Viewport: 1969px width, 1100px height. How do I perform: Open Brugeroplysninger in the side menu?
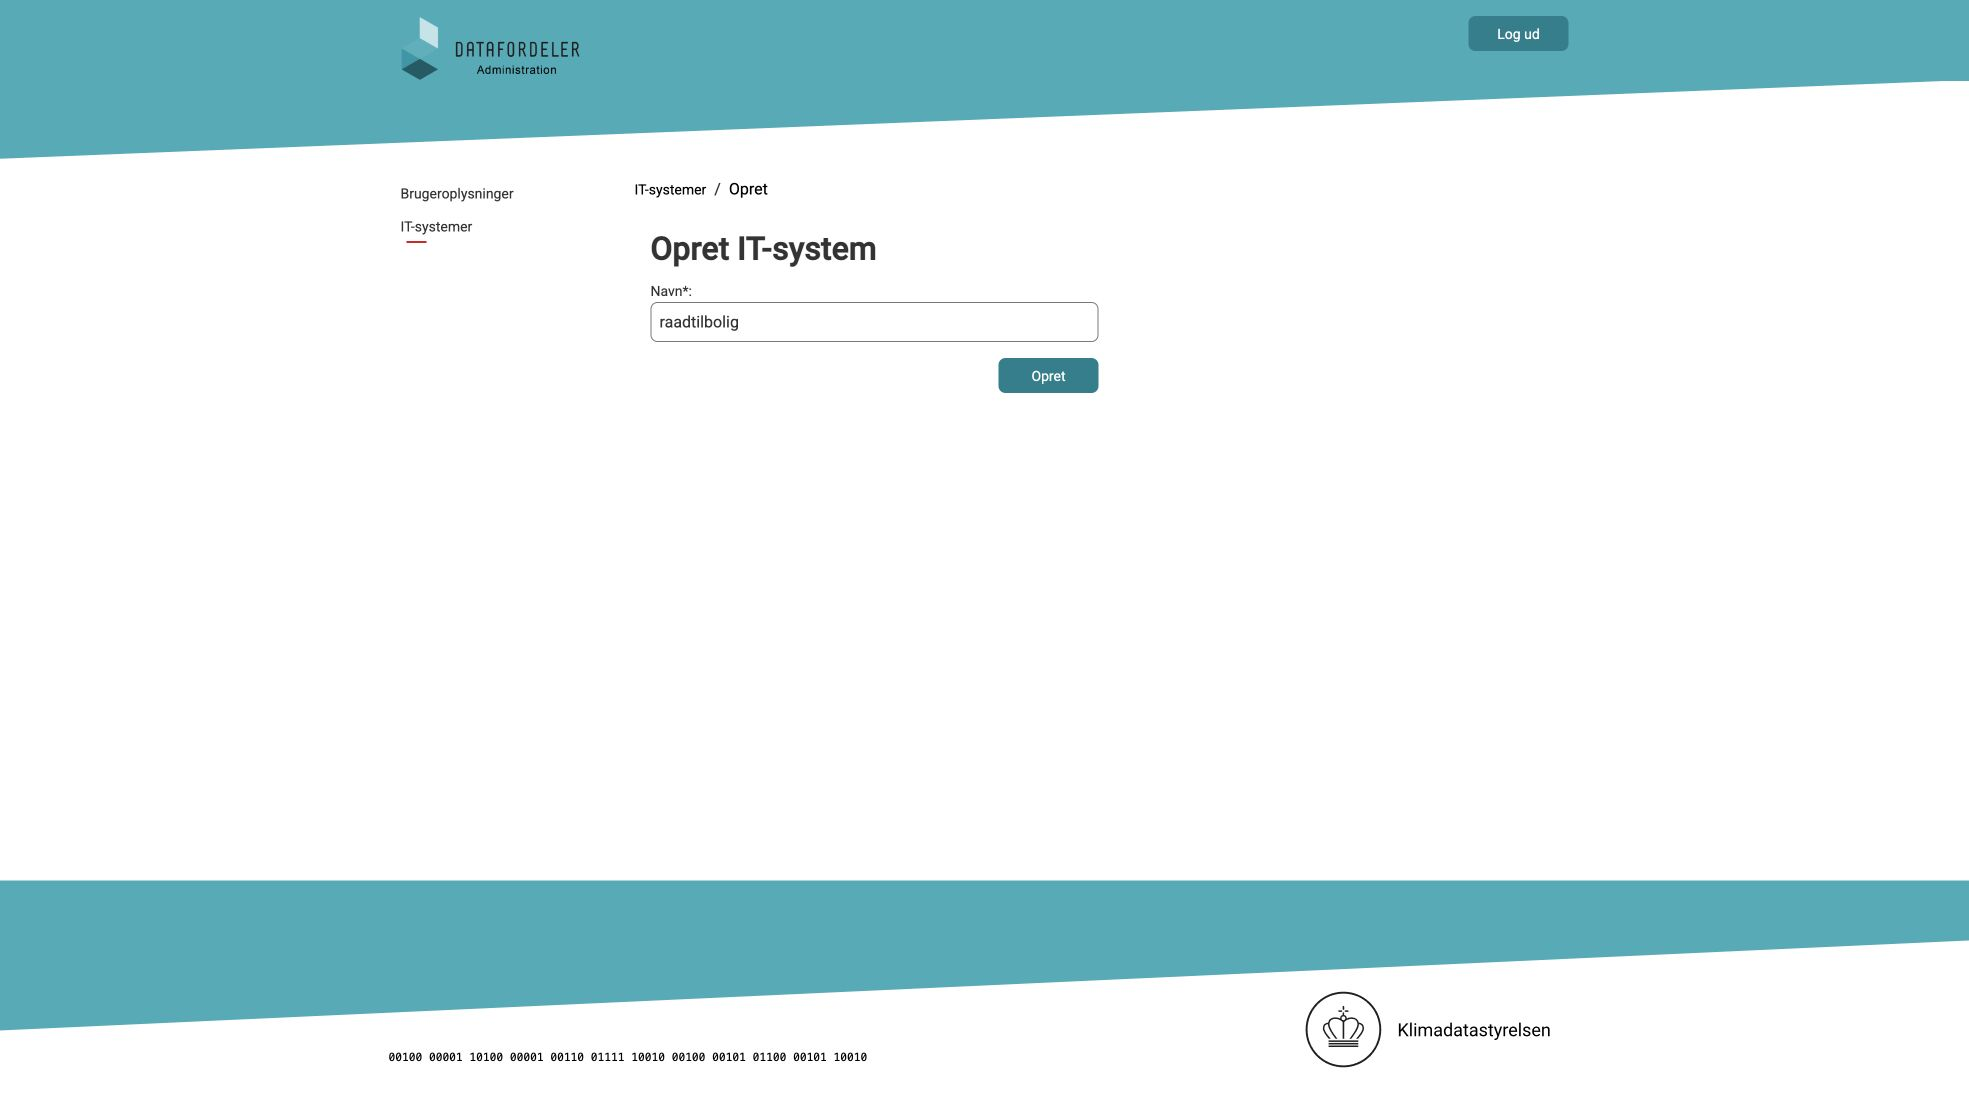pyautogui.click(x=457, y=194)
